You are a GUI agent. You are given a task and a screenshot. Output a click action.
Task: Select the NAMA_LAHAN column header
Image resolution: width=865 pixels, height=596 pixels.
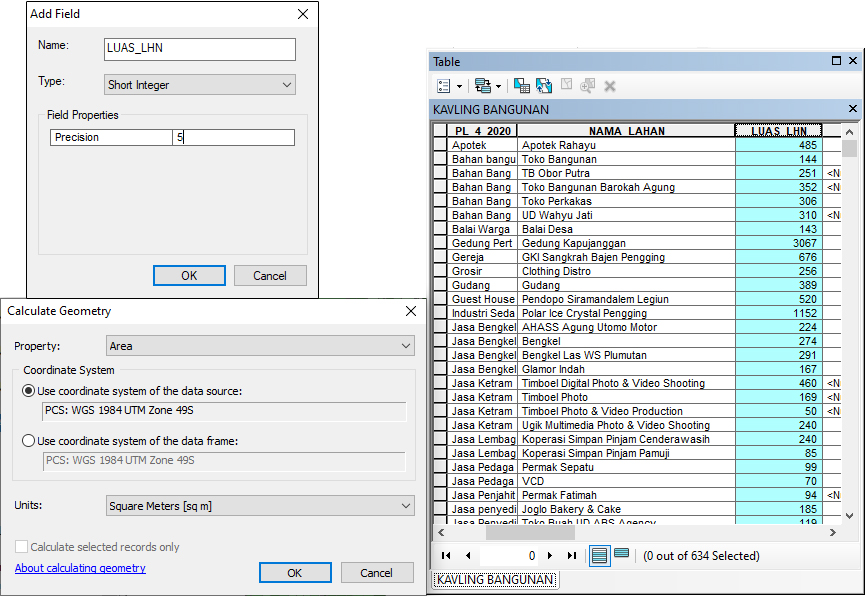click(626, 131)
